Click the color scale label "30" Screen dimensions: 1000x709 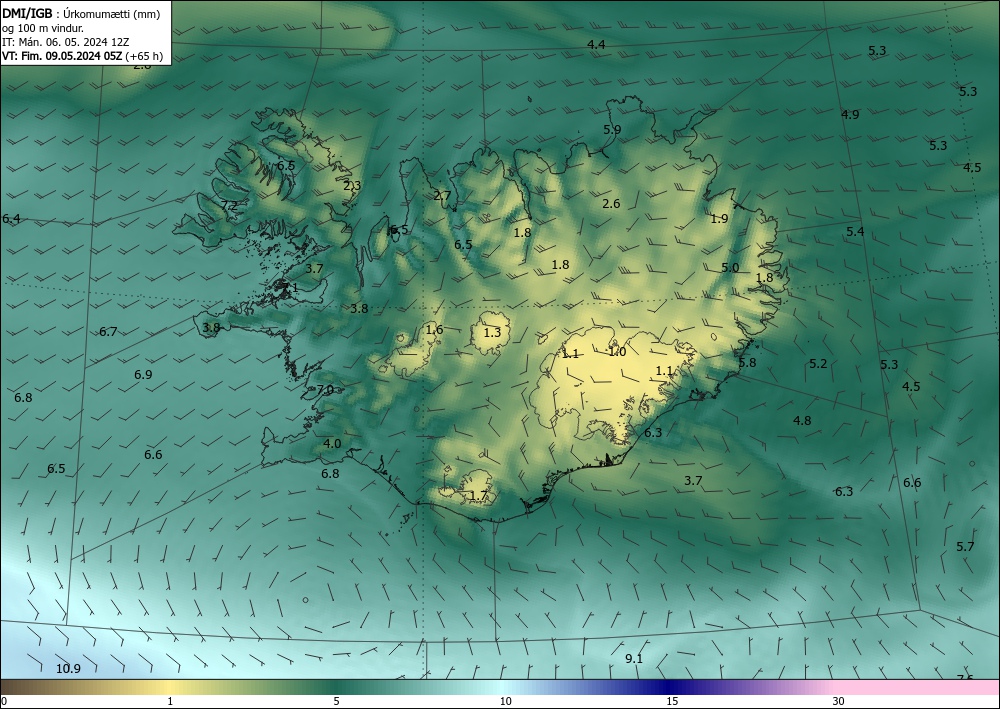click(839, 701)
